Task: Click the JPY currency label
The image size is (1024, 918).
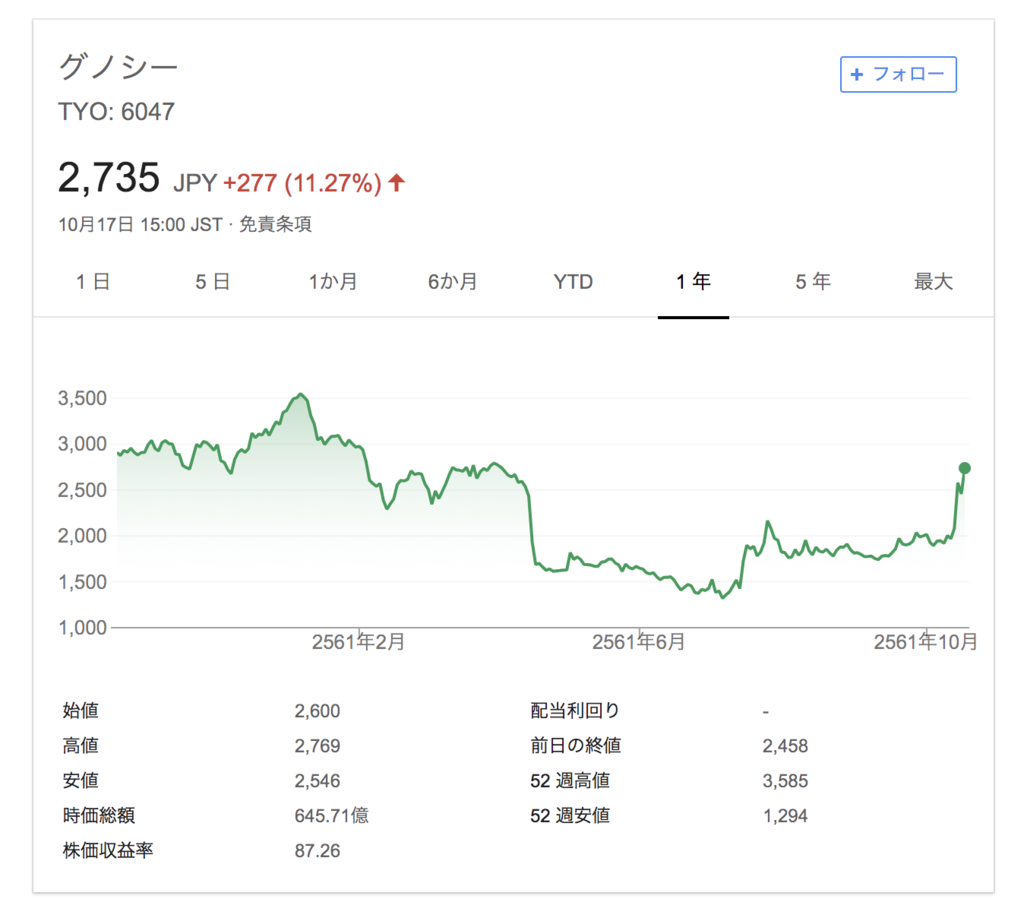Action: (x=195, y=183)
